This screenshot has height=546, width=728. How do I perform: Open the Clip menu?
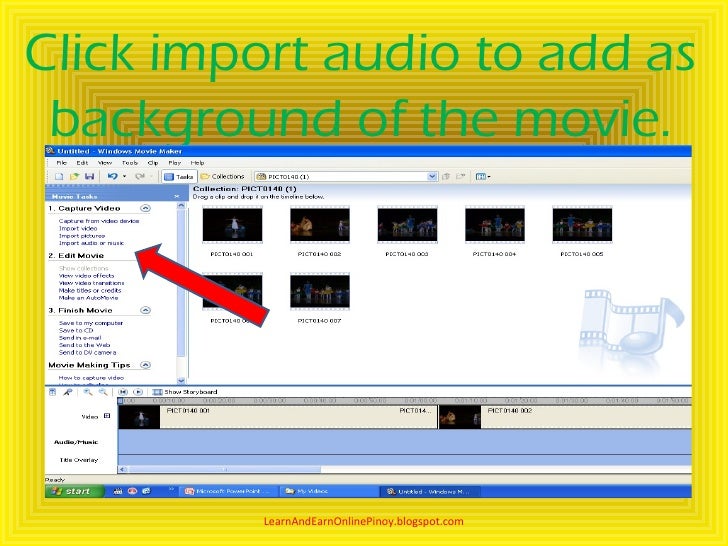point(153,163)
